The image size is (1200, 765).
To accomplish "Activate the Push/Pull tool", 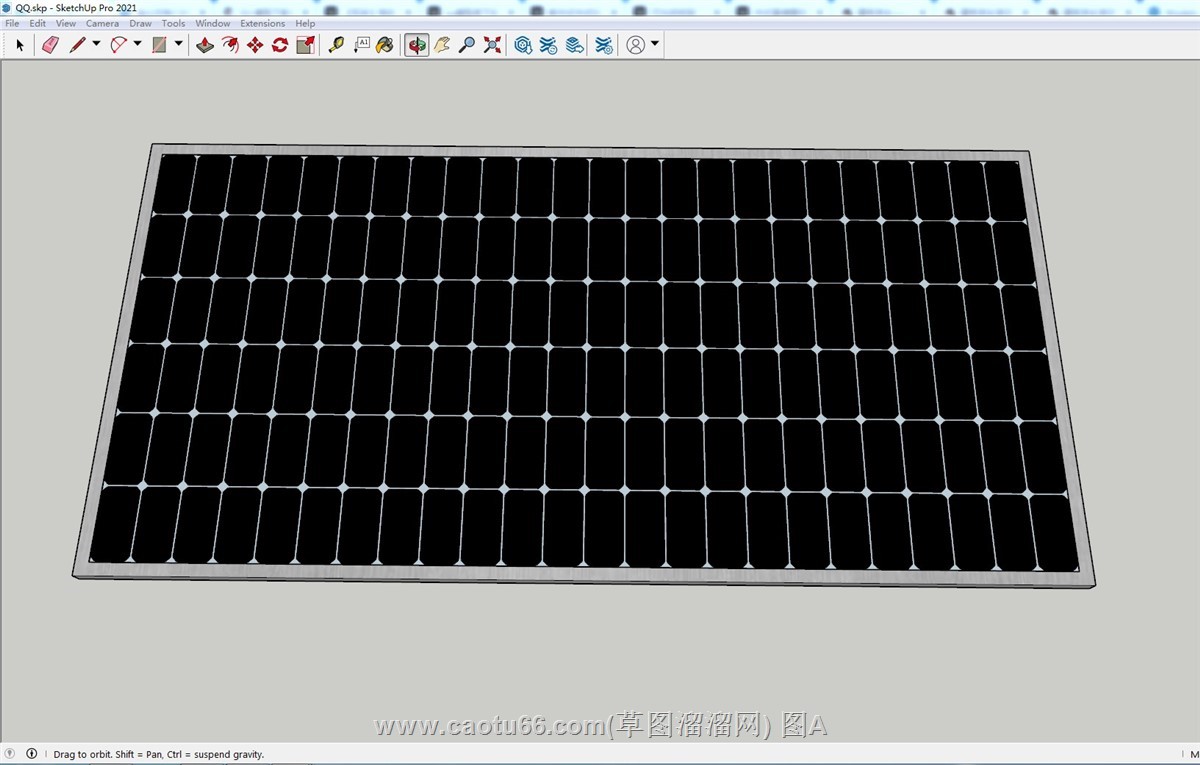I will [x=205, y=45].
